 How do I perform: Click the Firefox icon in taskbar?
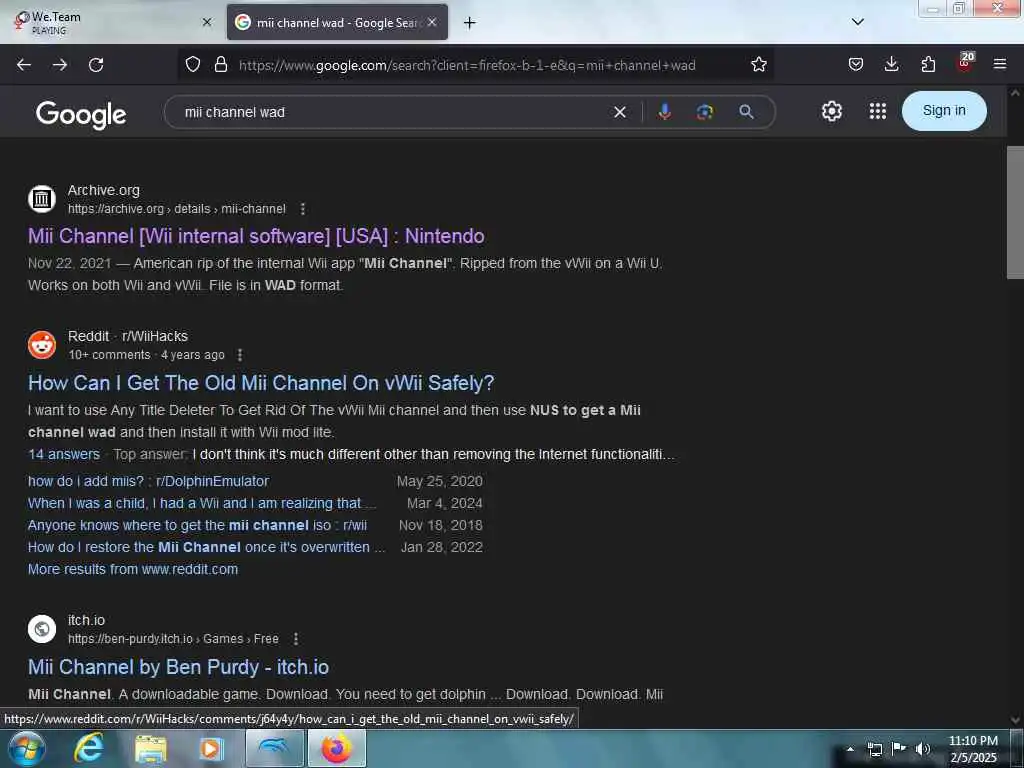coord(336,748)
